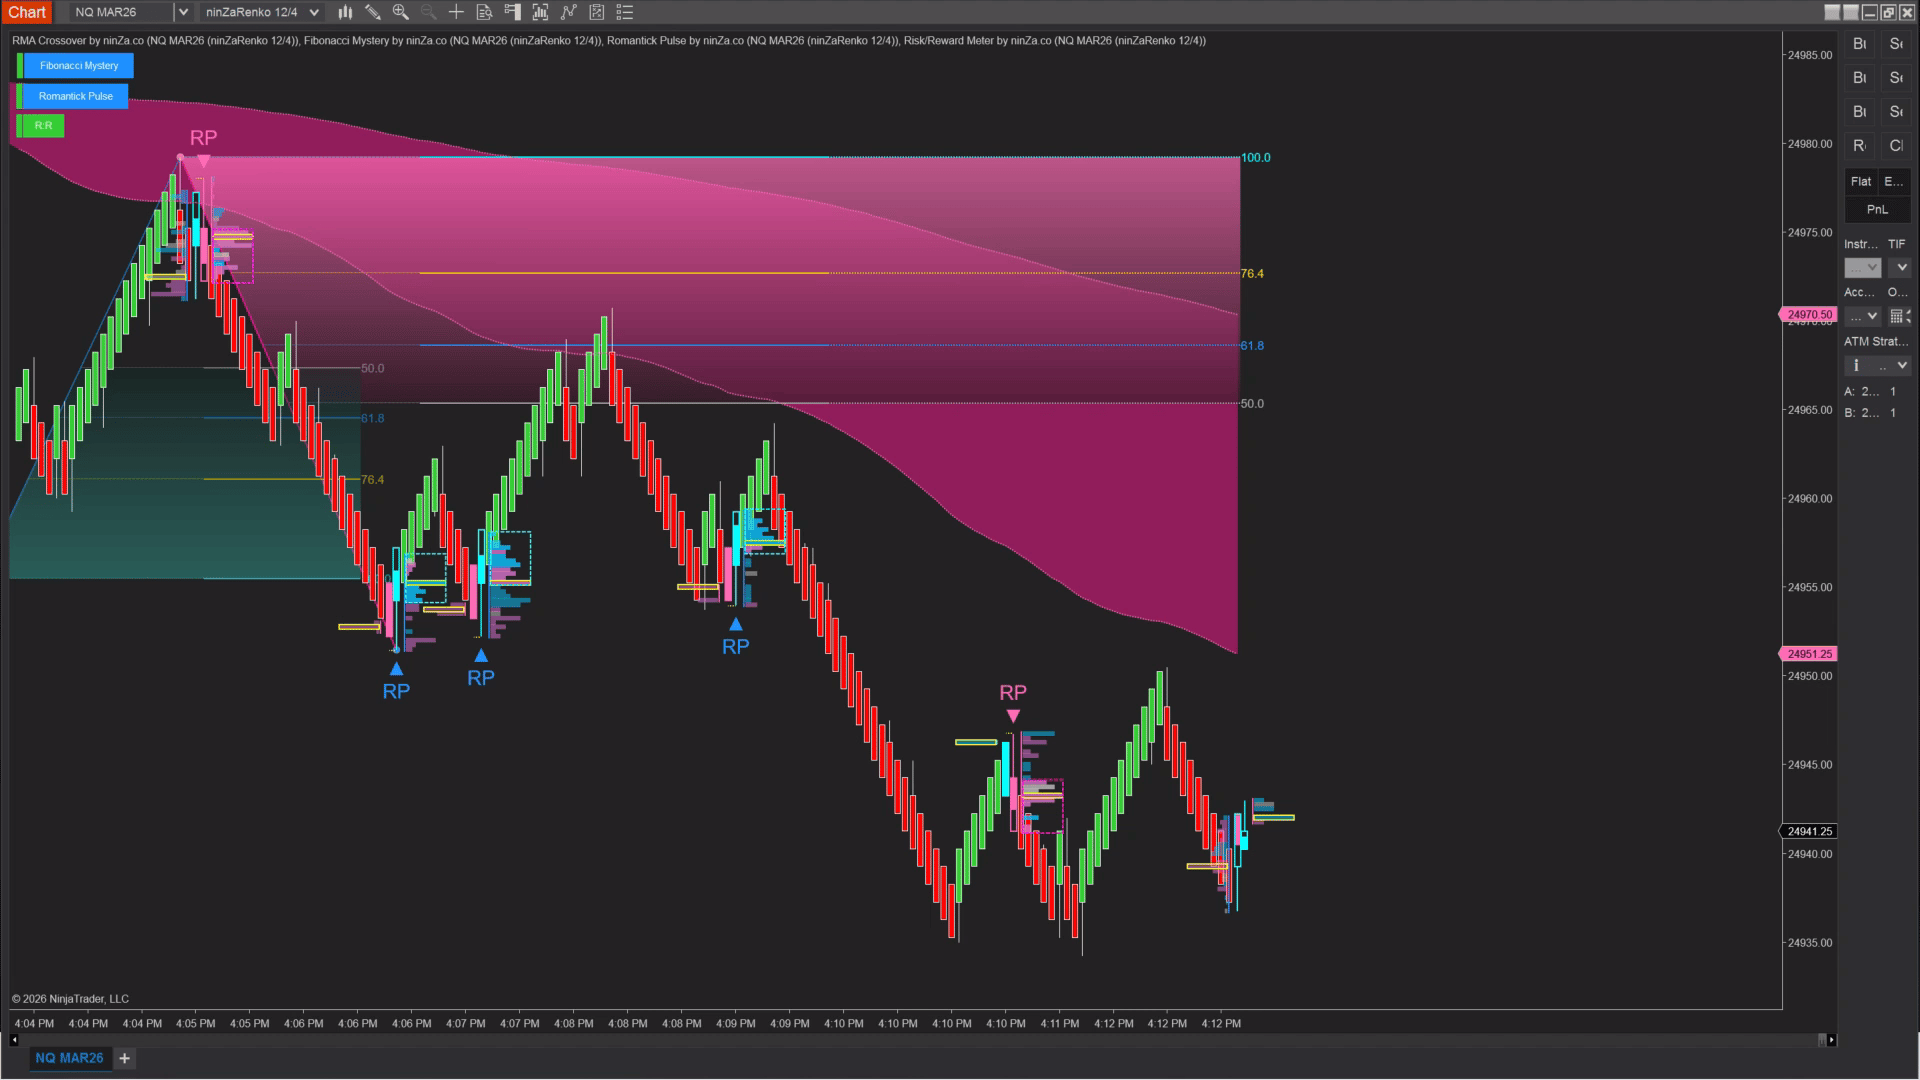Toggle the Romantick Pulse indicator button

click(76, 96)
